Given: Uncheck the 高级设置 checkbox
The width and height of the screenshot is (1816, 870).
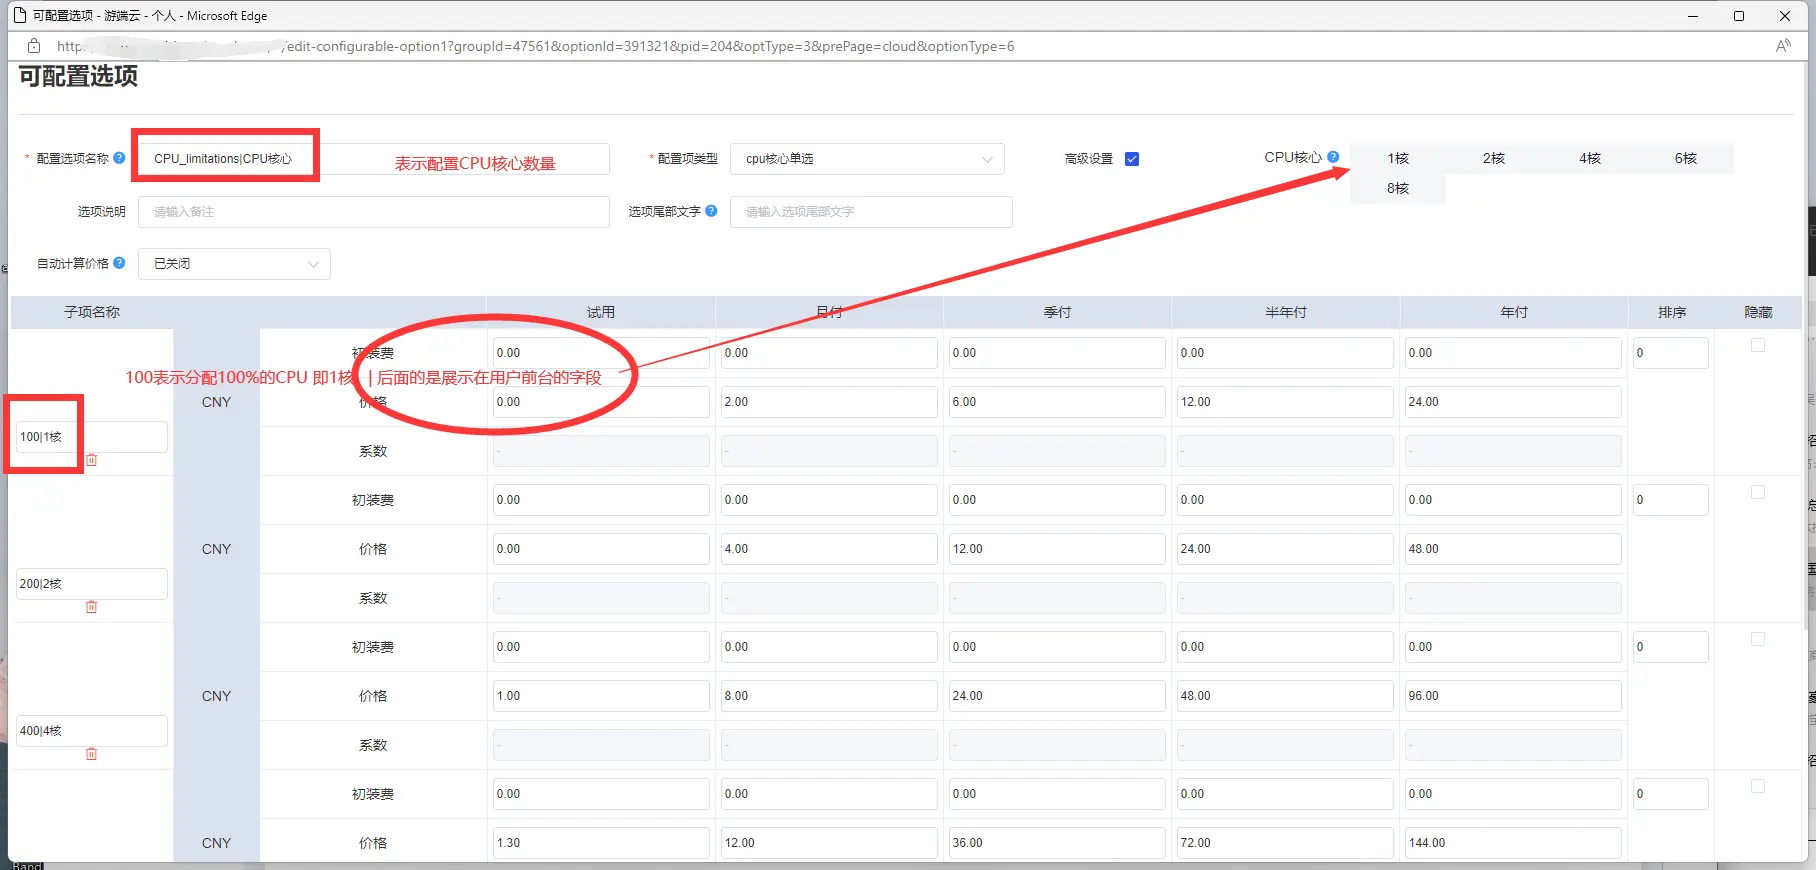Looking at the screenshot, I should [x=1132, y=159].
